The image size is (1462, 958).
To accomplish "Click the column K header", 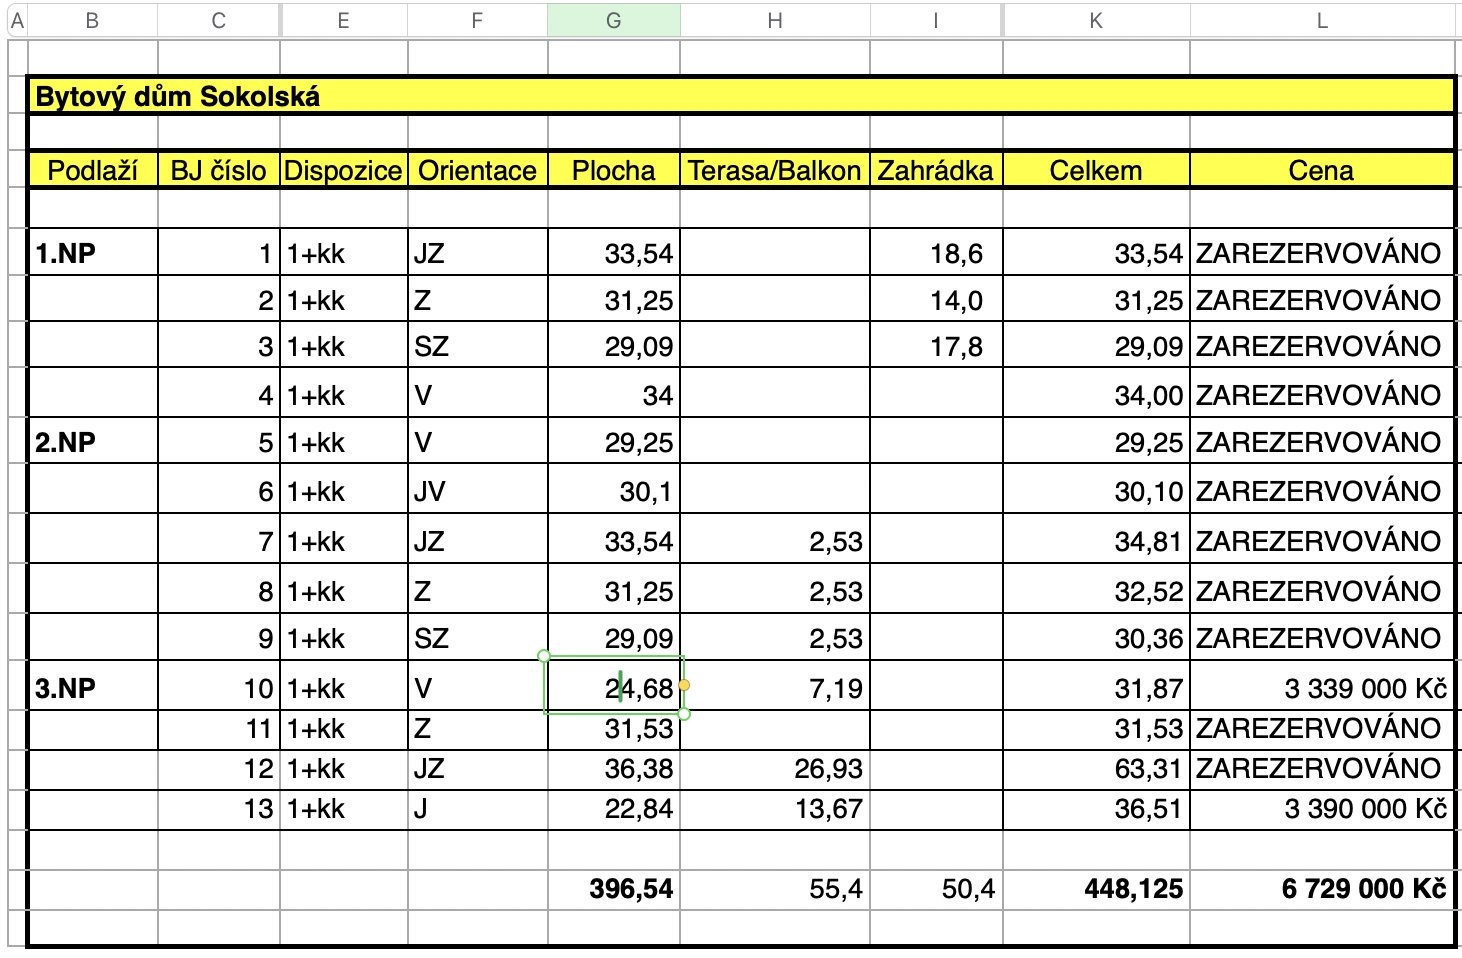I will tap(1095, 21).
